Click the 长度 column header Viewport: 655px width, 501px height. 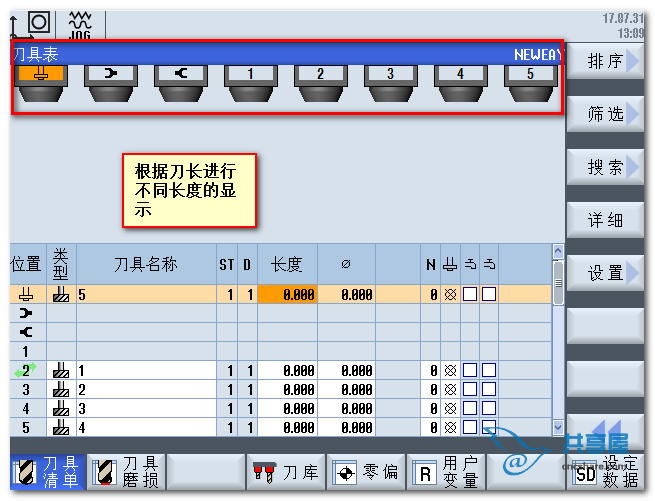click(287, 264)
